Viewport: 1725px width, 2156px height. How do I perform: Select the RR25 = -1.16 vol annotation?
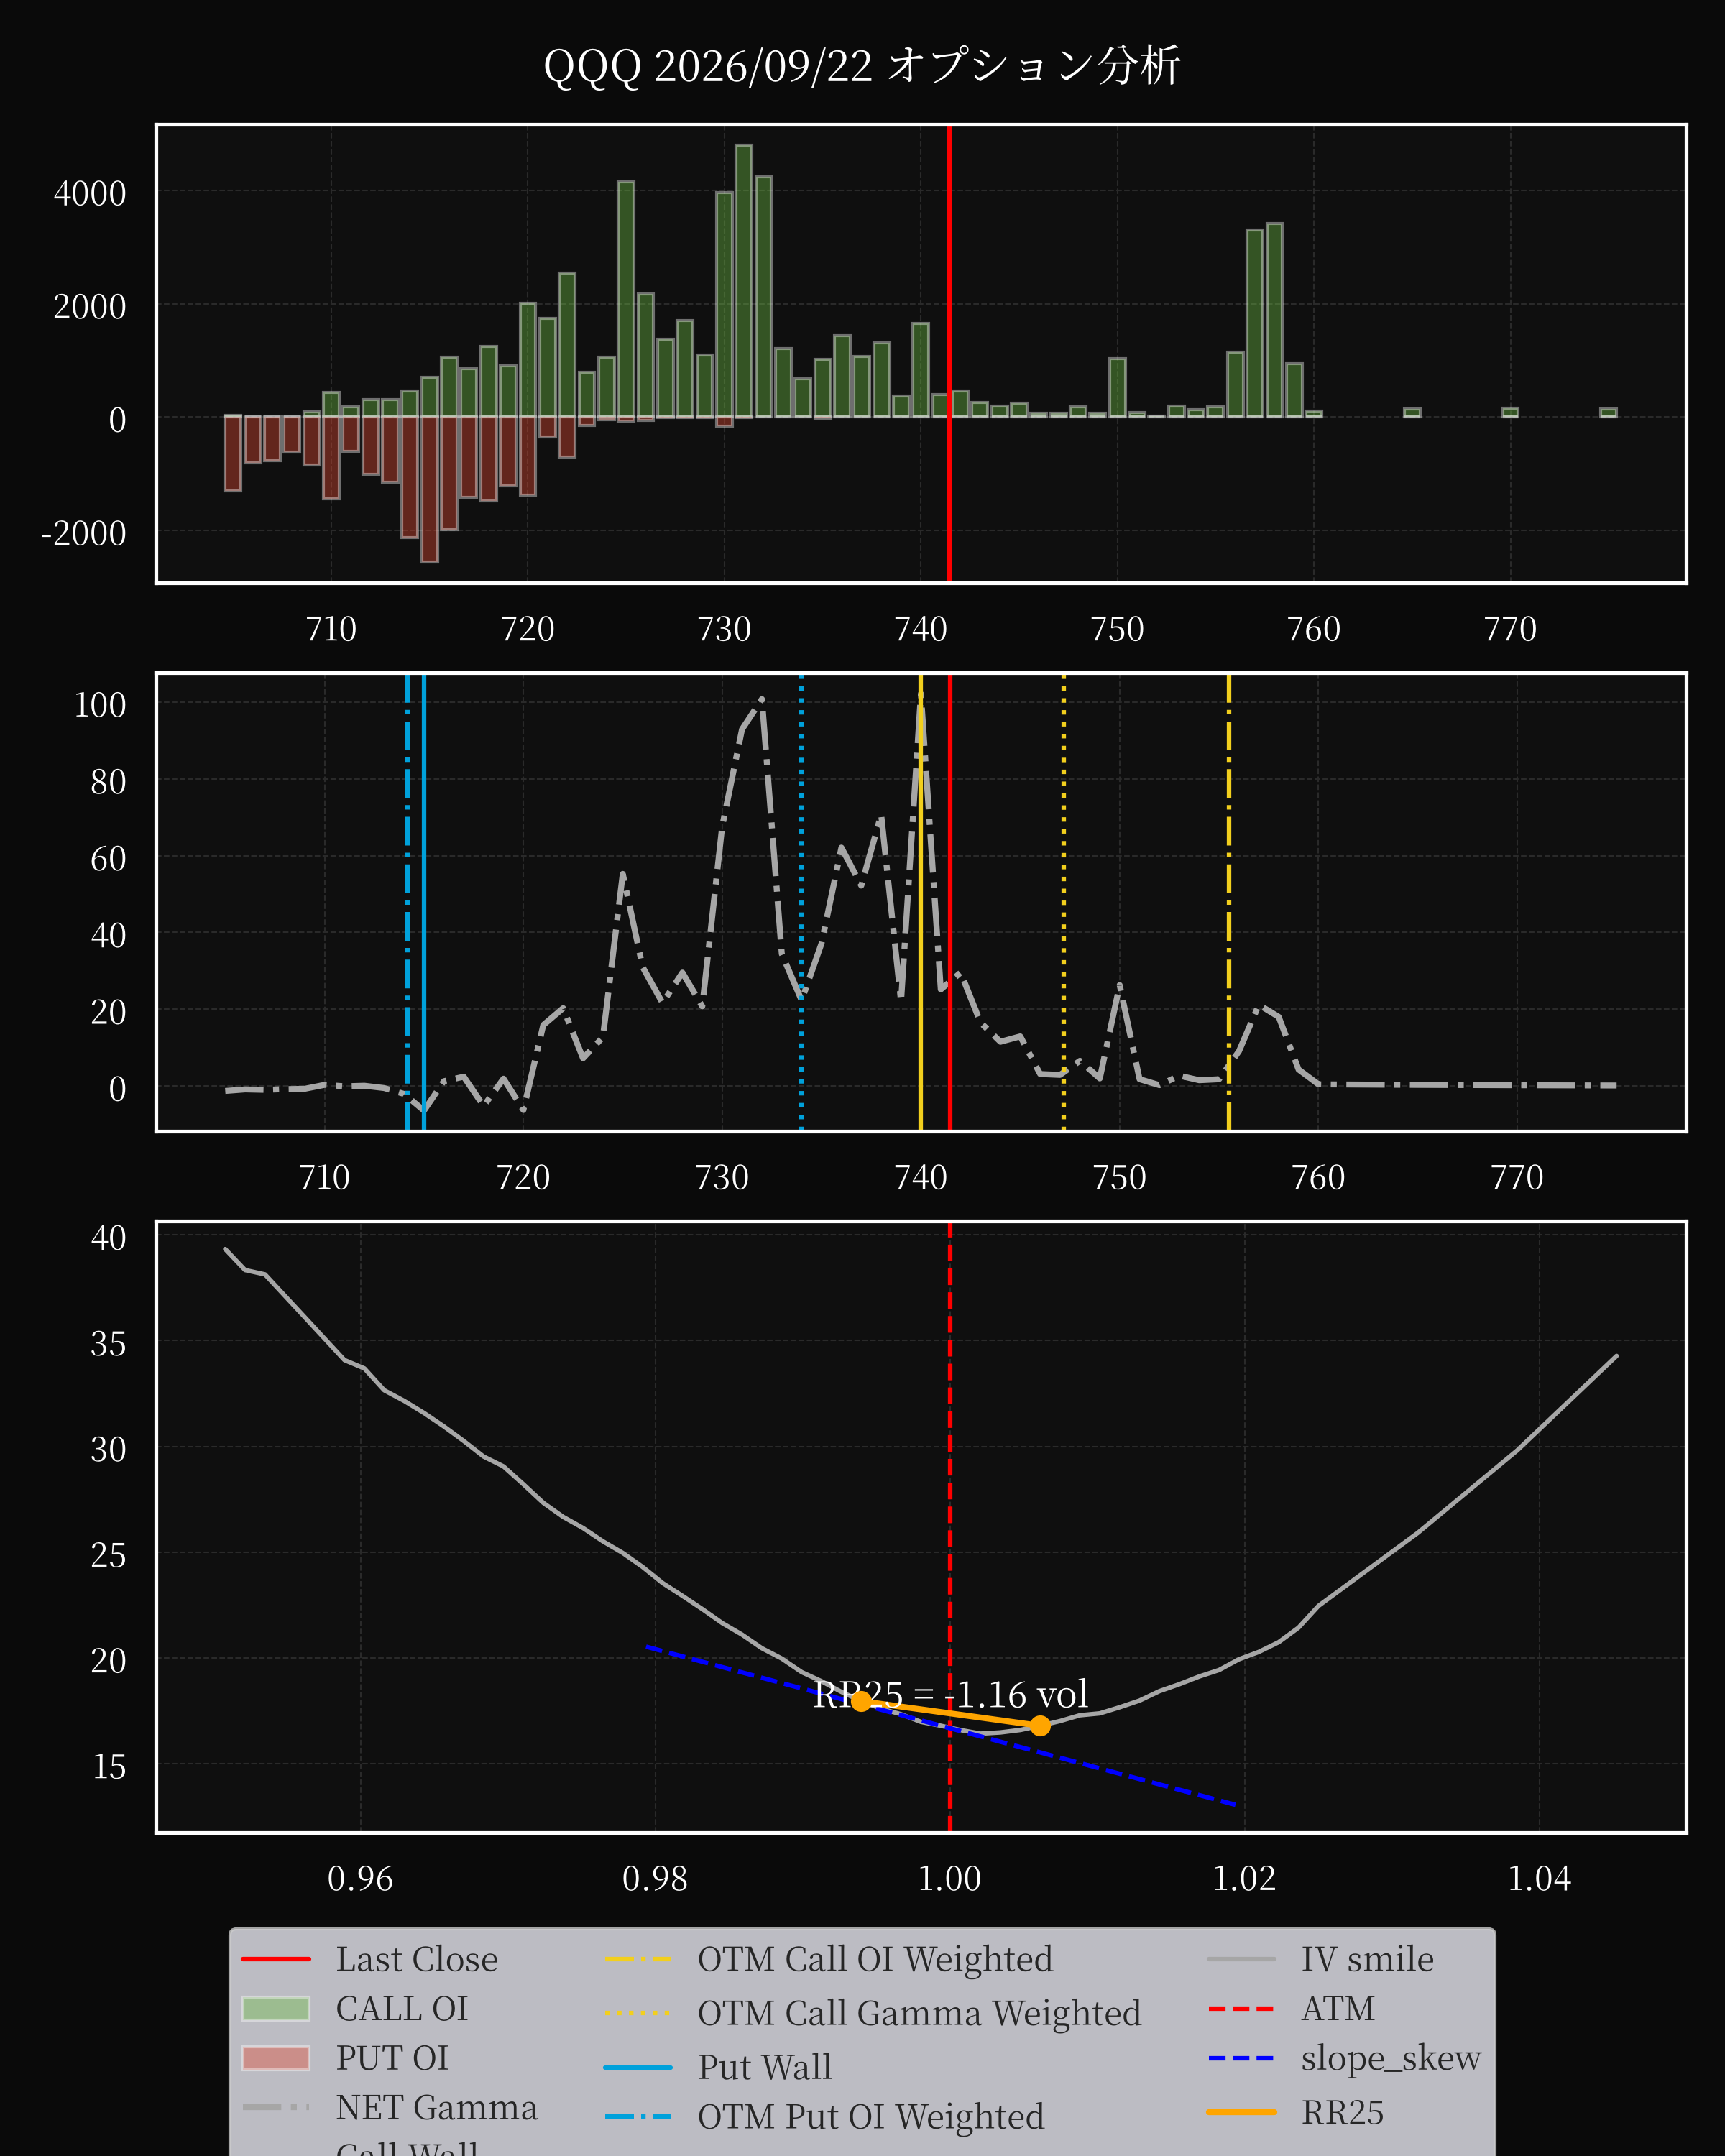coord(950,1694)
